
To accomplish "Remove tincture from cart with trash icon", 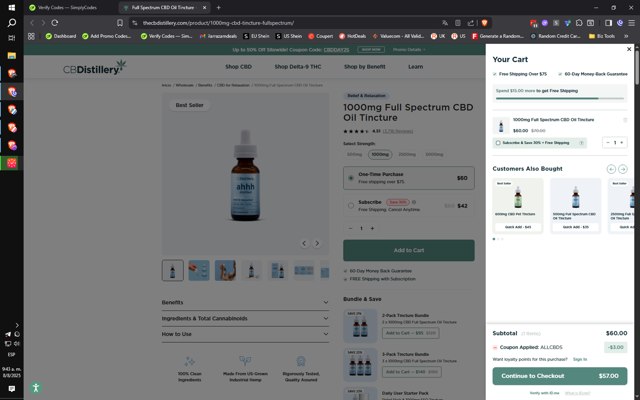I will [624, 120].
